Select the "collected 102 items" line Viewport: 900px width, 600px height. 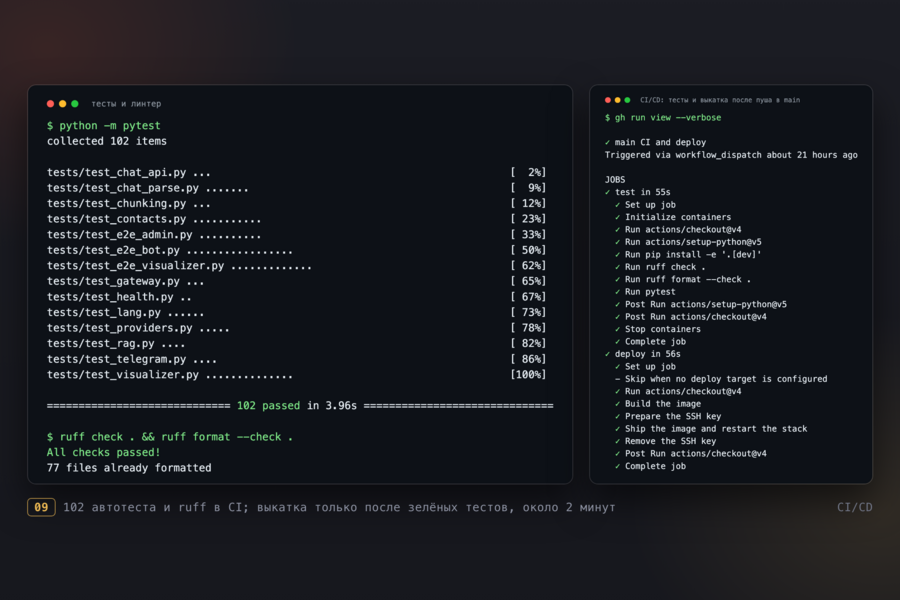107,141
